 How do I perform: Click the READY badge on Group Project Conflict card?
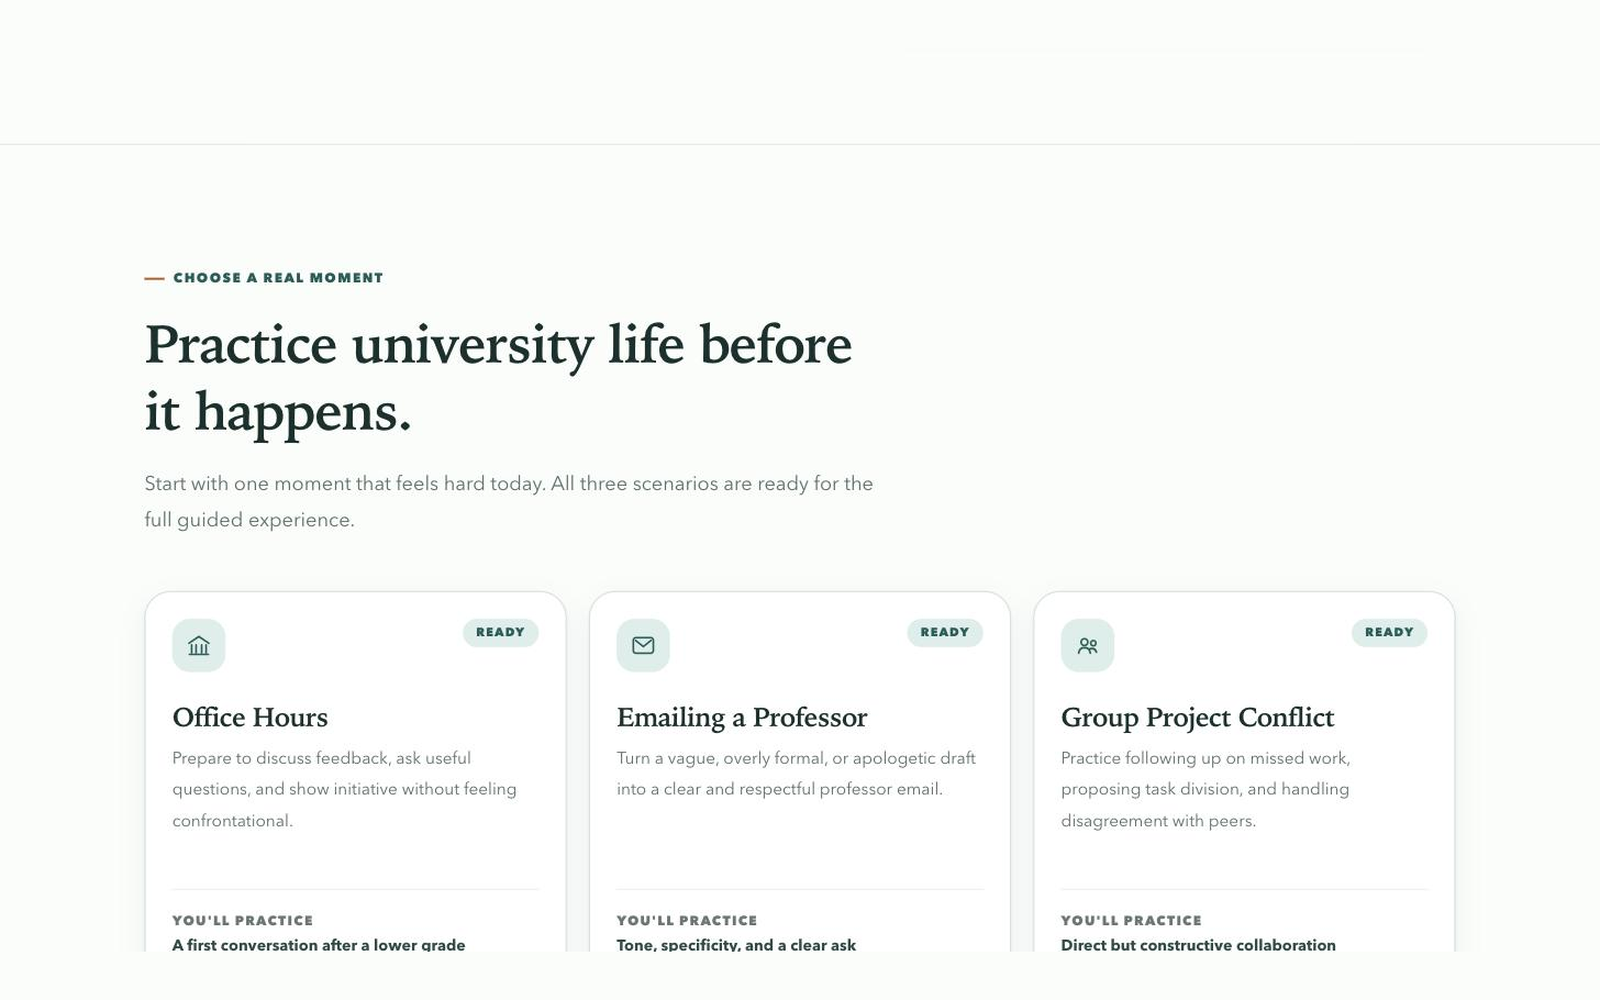coord(1389,632)
